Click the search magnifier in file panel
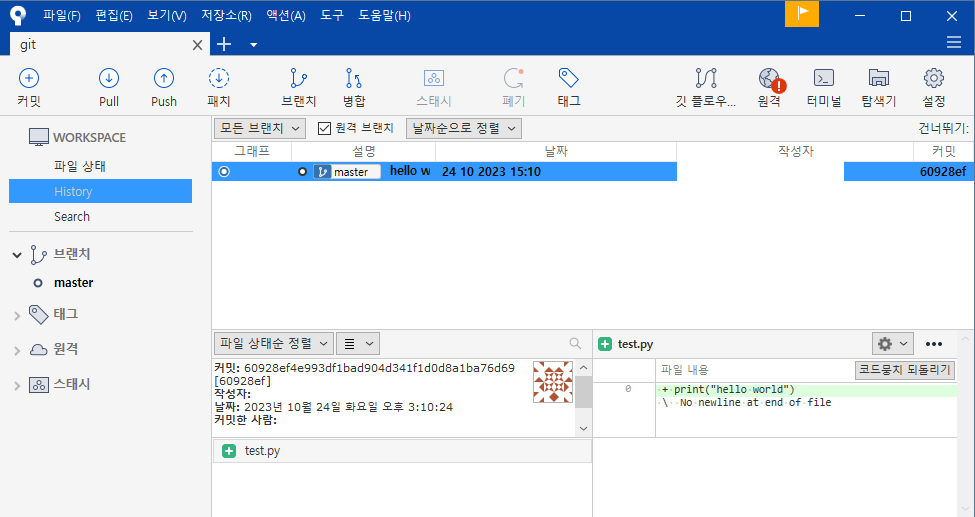Viewport: 975px width, 517px height. click(575, 343)
